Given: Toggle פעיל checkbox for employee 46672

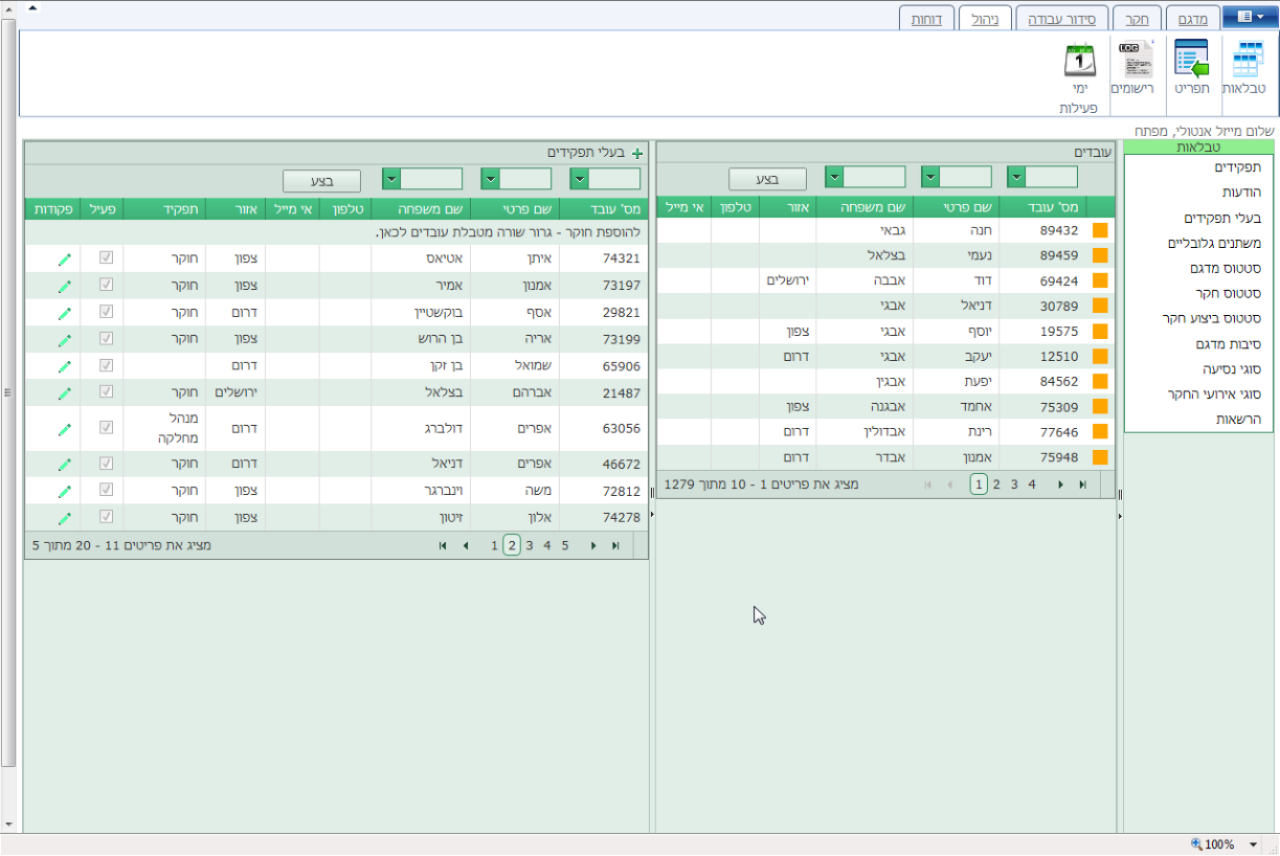Looking at the screenshot, I should coord(106,464).
